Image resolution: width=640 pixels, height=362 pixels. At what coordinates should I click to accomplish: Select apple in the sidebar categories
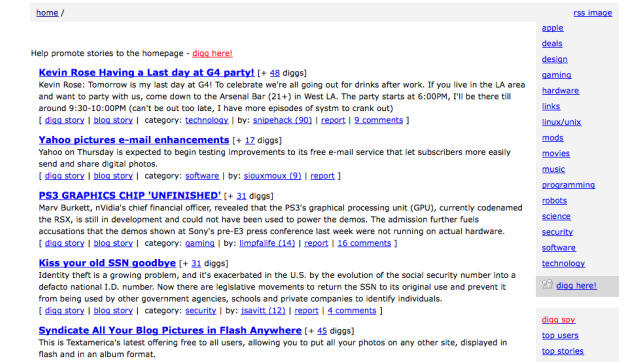point(553,28)
